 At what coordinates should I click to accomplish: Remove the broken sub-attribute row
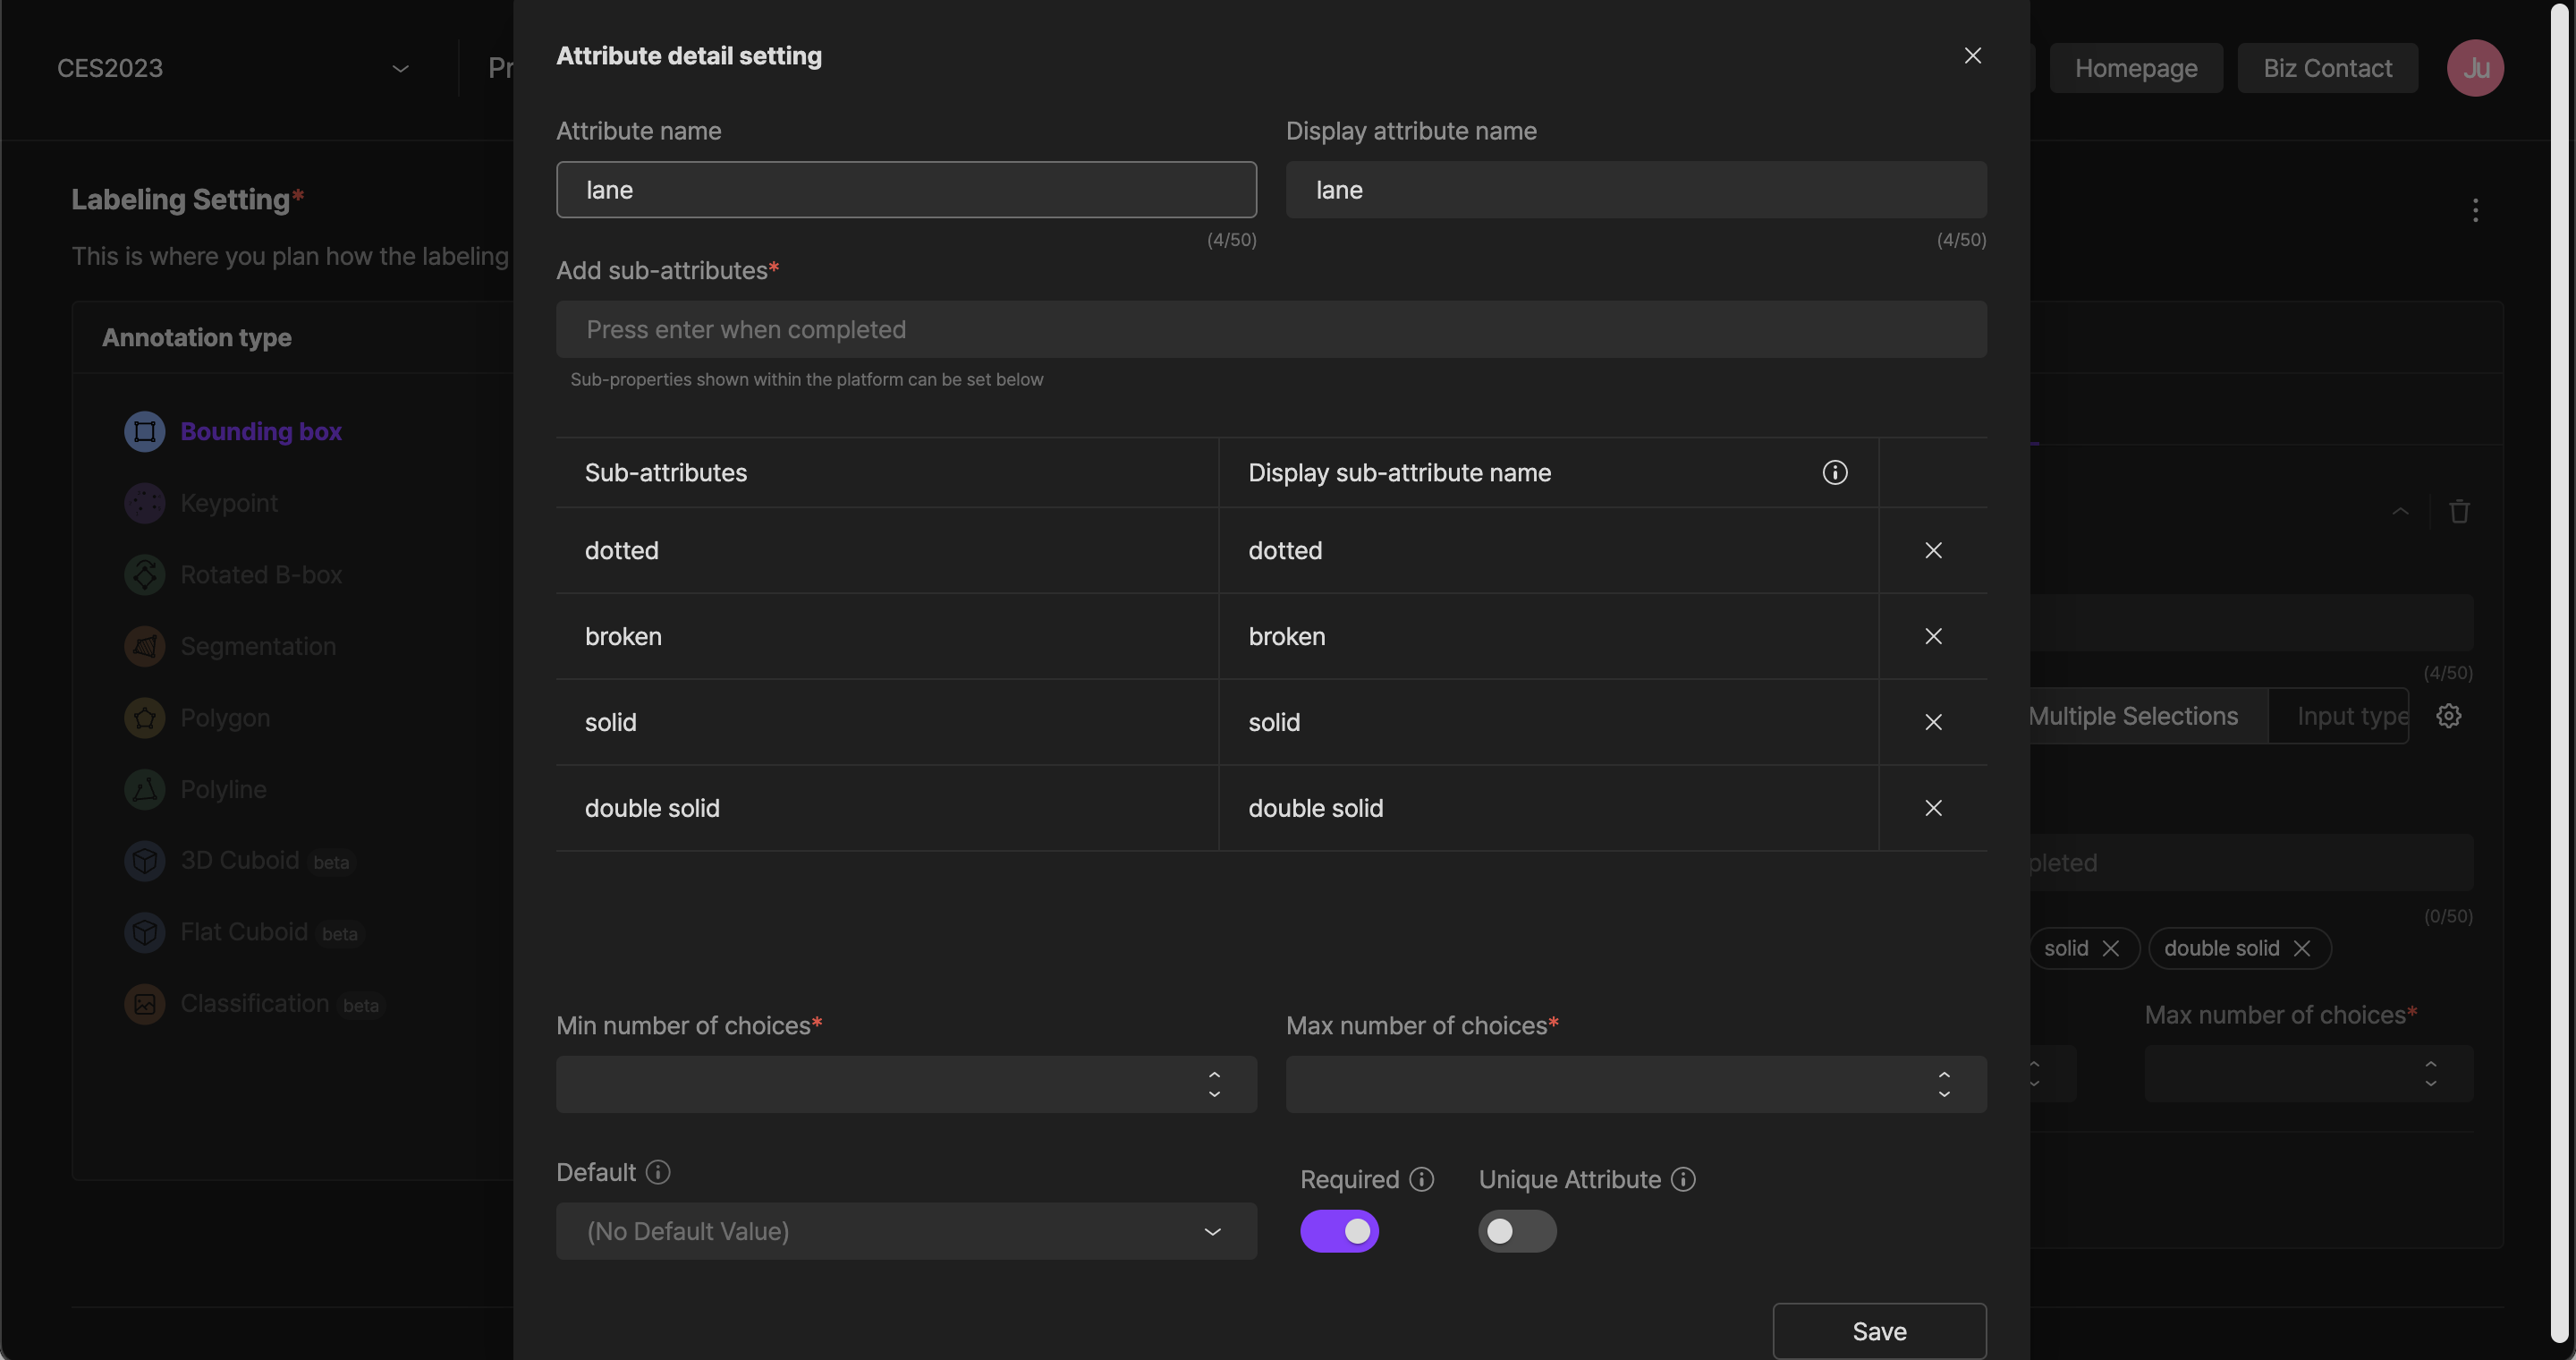1933,637
